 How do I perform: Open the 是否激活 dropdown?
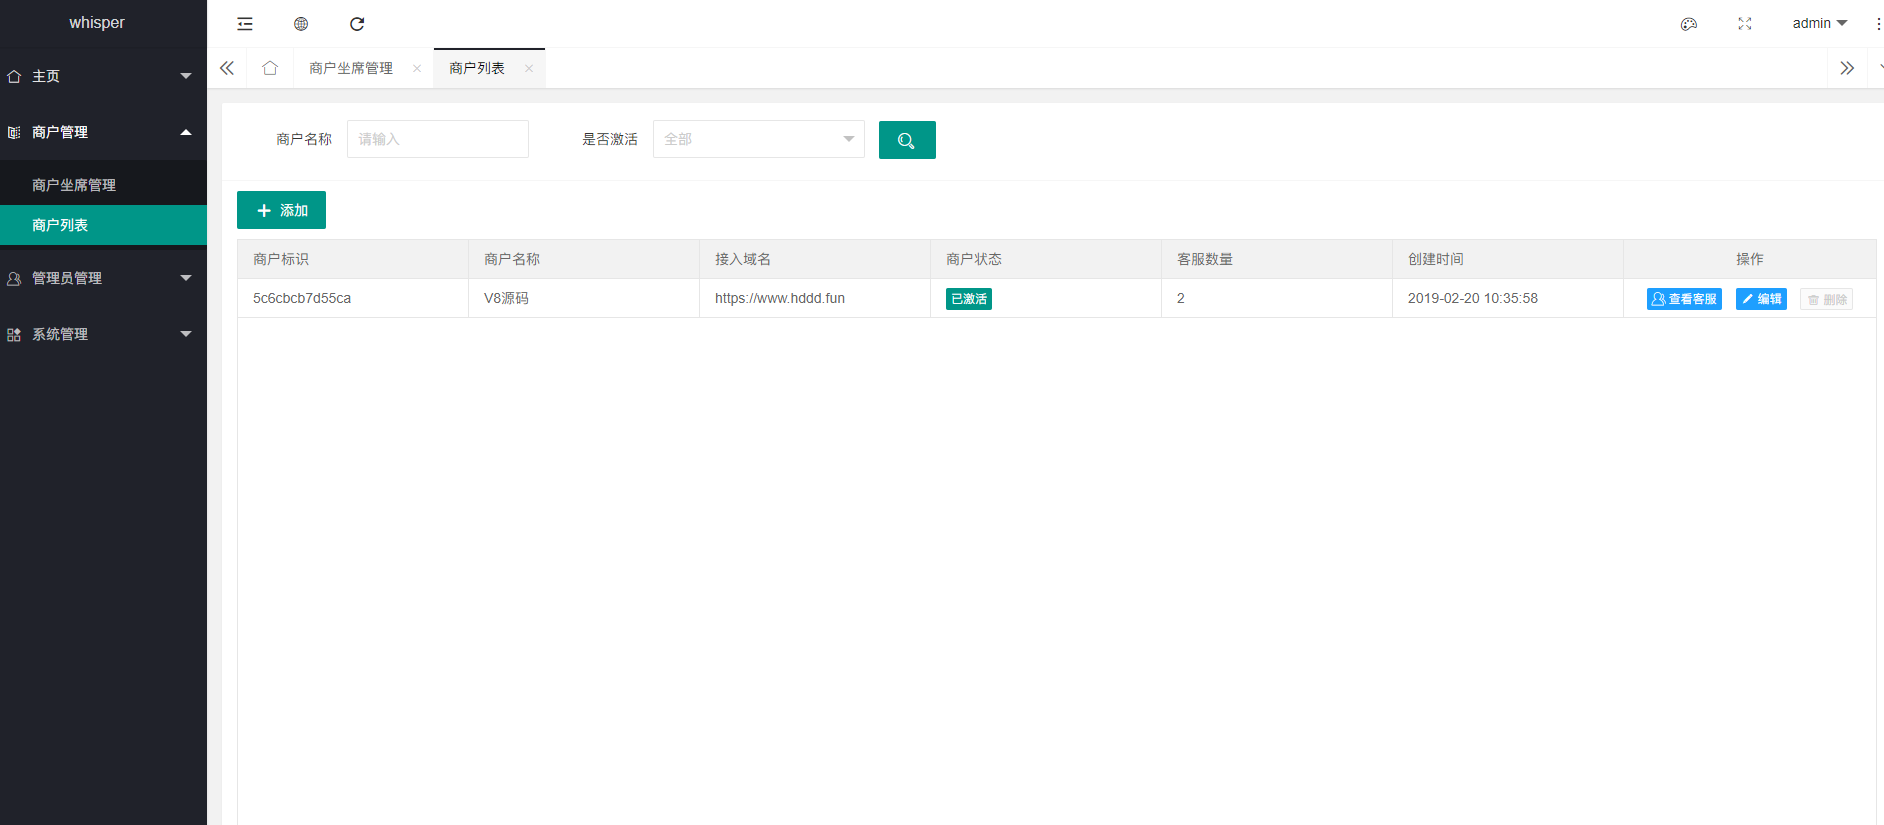click(x=759, y=139)
